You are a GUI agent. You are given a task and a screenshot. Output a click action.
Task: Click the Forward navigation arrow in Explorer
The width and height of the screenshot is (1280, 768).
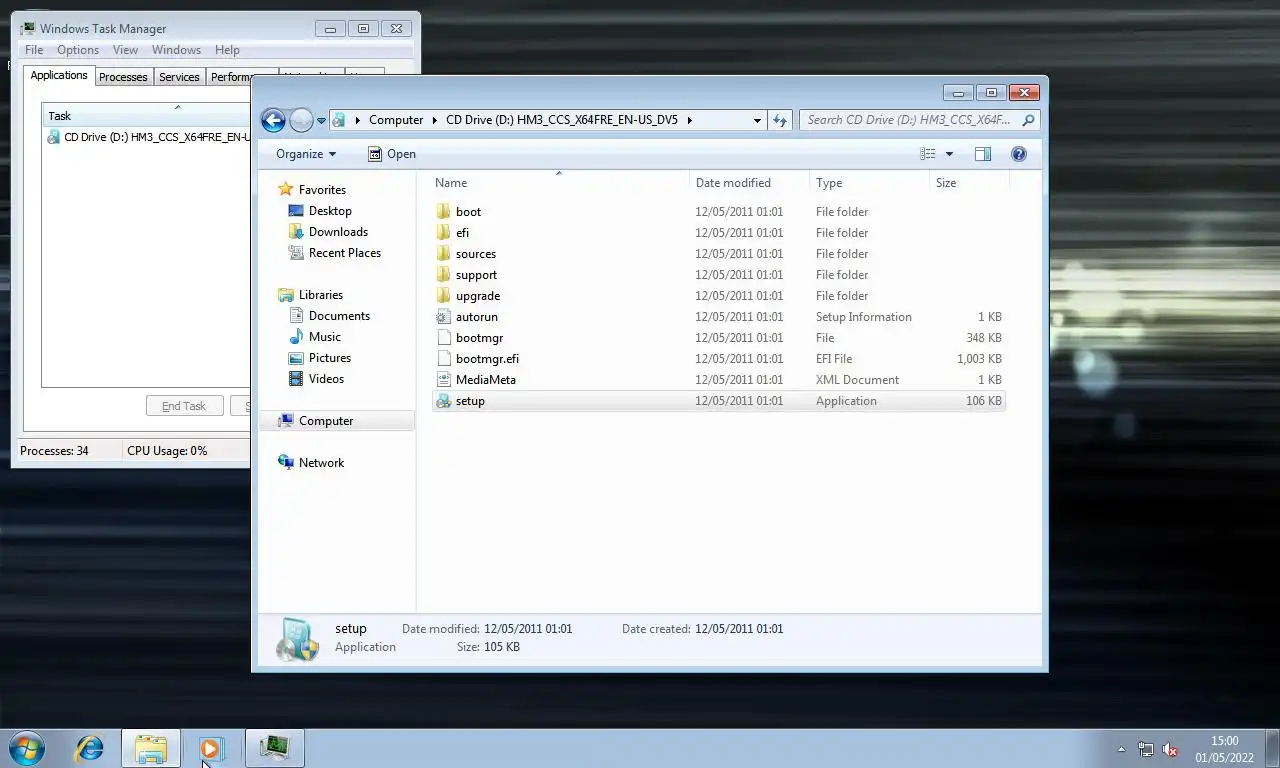(301, 120)
